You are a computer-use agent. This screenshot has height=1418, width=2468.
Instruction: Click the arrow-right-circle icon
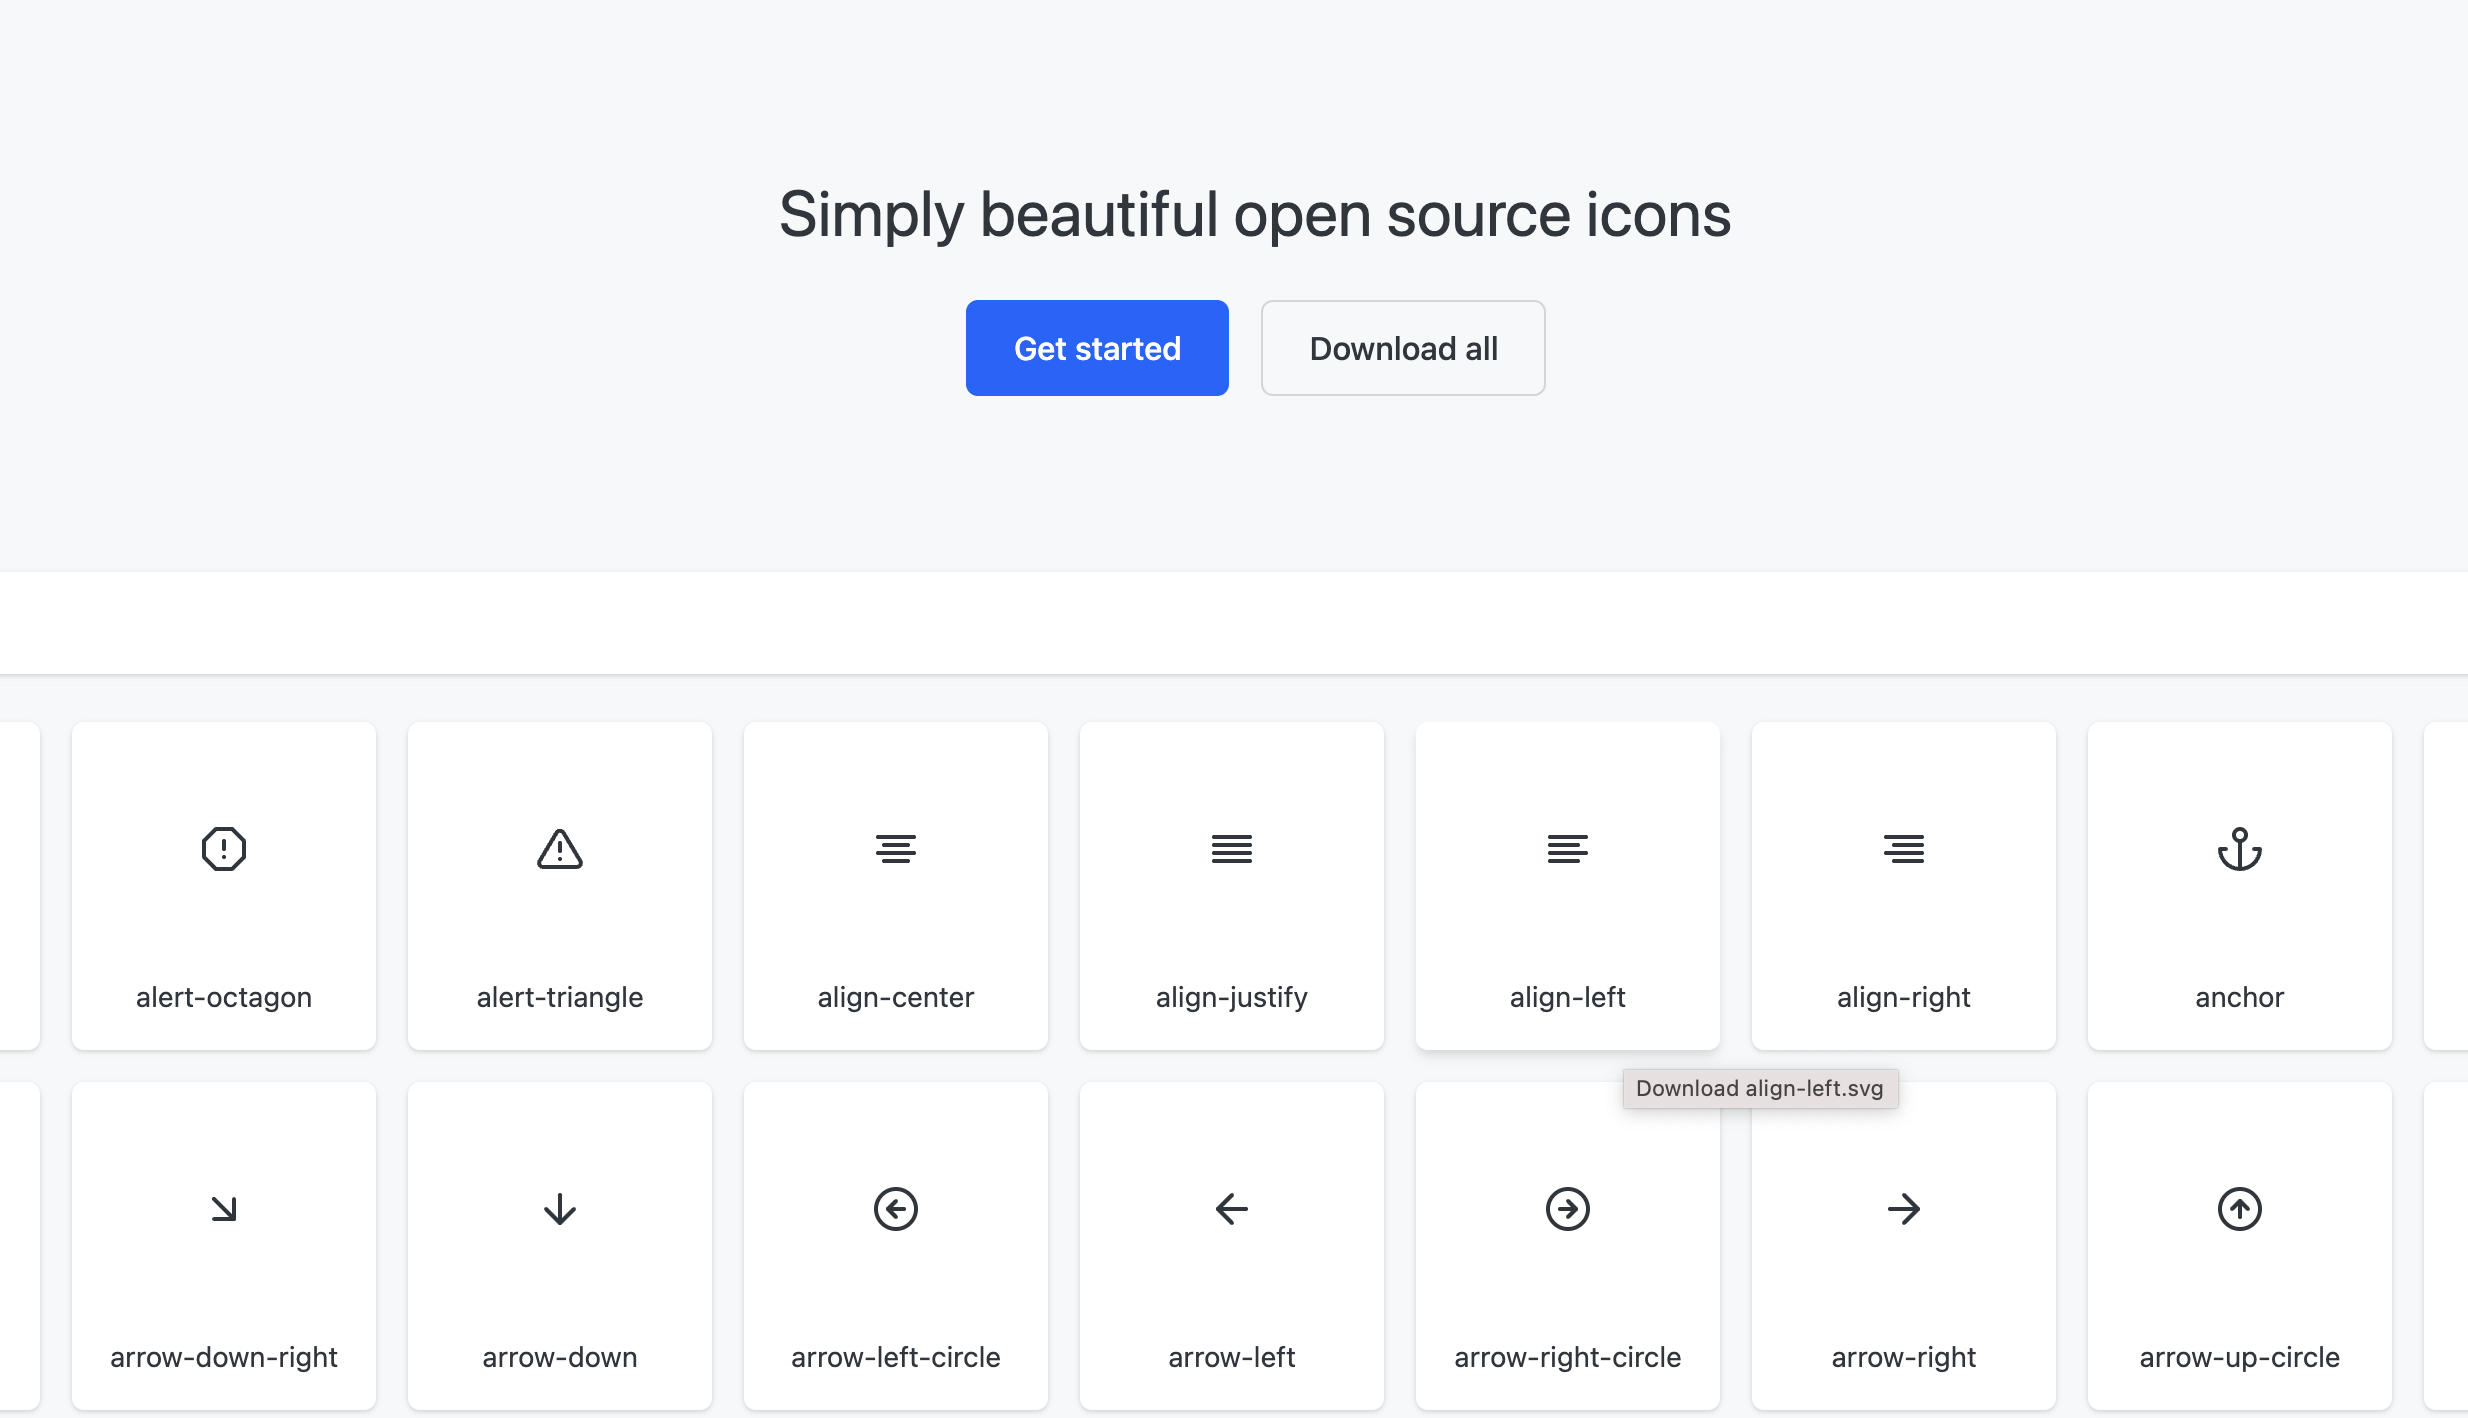[x=1568, y=1209]
